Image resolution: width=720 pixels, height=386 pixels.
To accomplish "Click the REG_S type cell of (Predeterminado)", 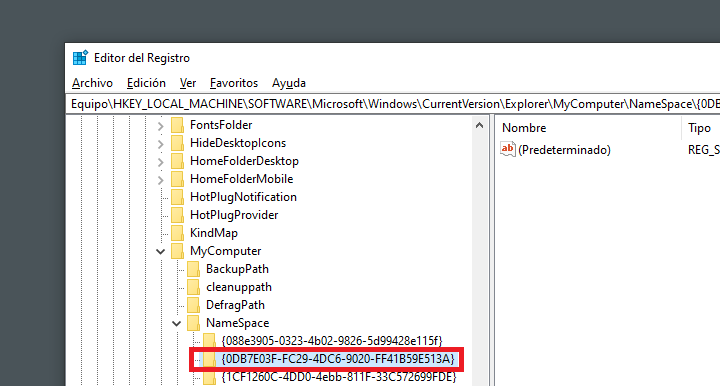I will tap(703, 150).
